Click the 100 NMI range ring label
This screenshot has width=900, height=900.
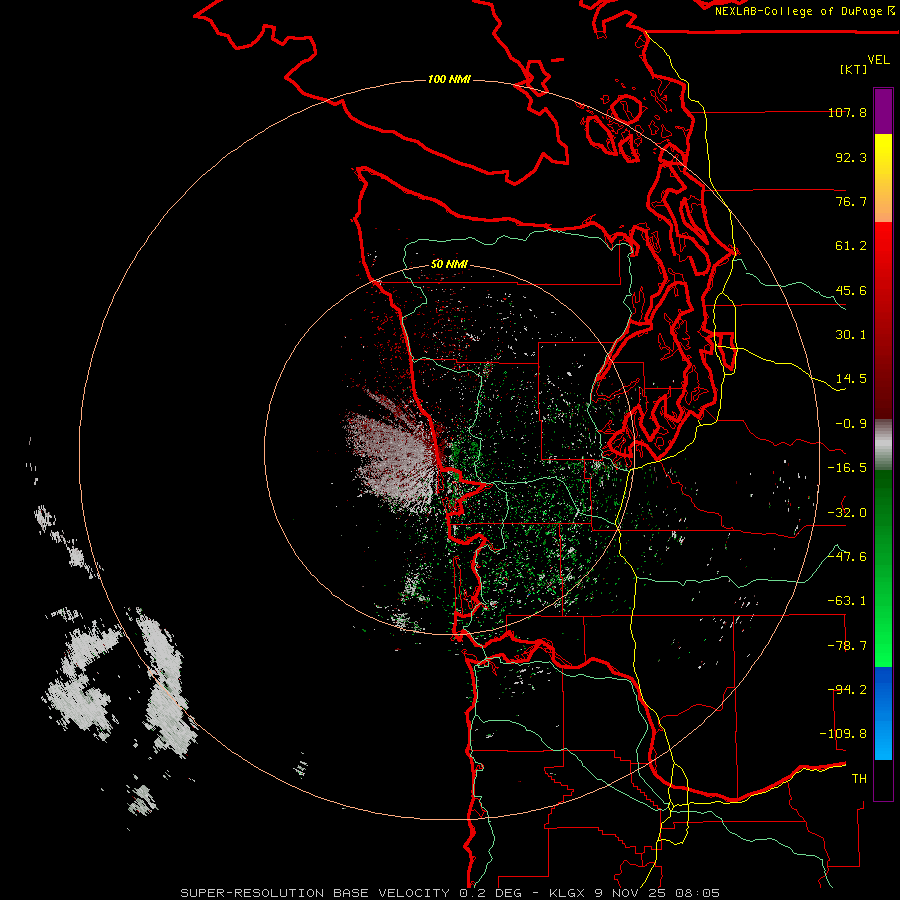[x=449, y=79]
